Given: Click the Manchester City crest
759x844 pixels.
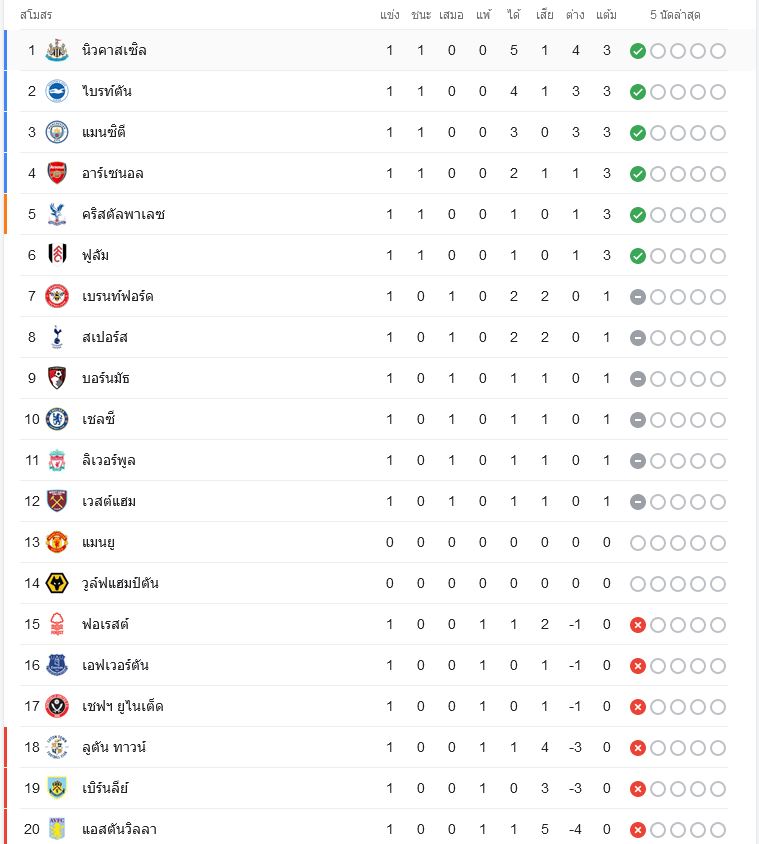Looking at the screenshot, I should click(x=57, y=132).
